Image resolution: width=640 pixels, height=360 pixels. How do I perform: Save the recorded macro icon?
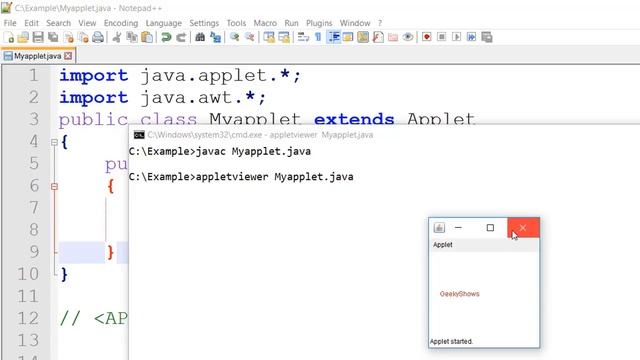point(487,37)
